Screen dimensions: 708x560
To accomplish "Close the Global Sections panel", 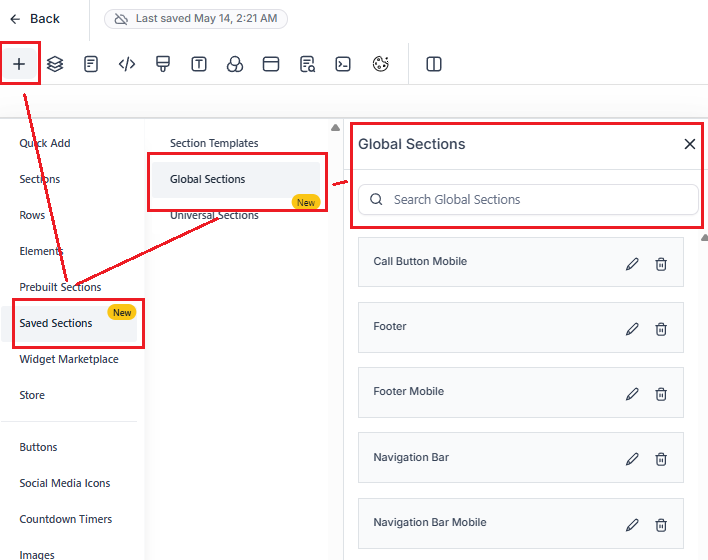I will click(x=689, y=144).
